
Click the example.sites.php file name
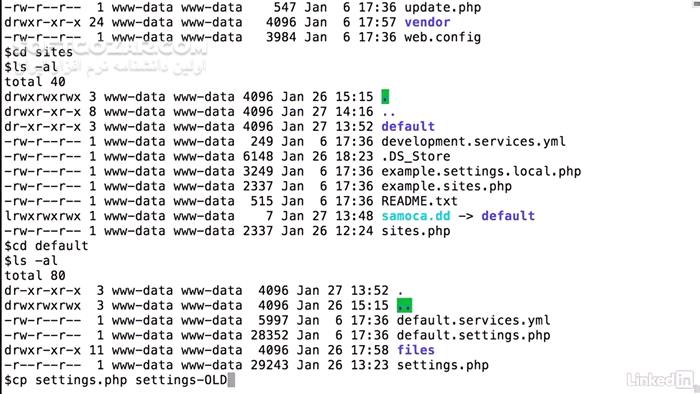(446, 186)
